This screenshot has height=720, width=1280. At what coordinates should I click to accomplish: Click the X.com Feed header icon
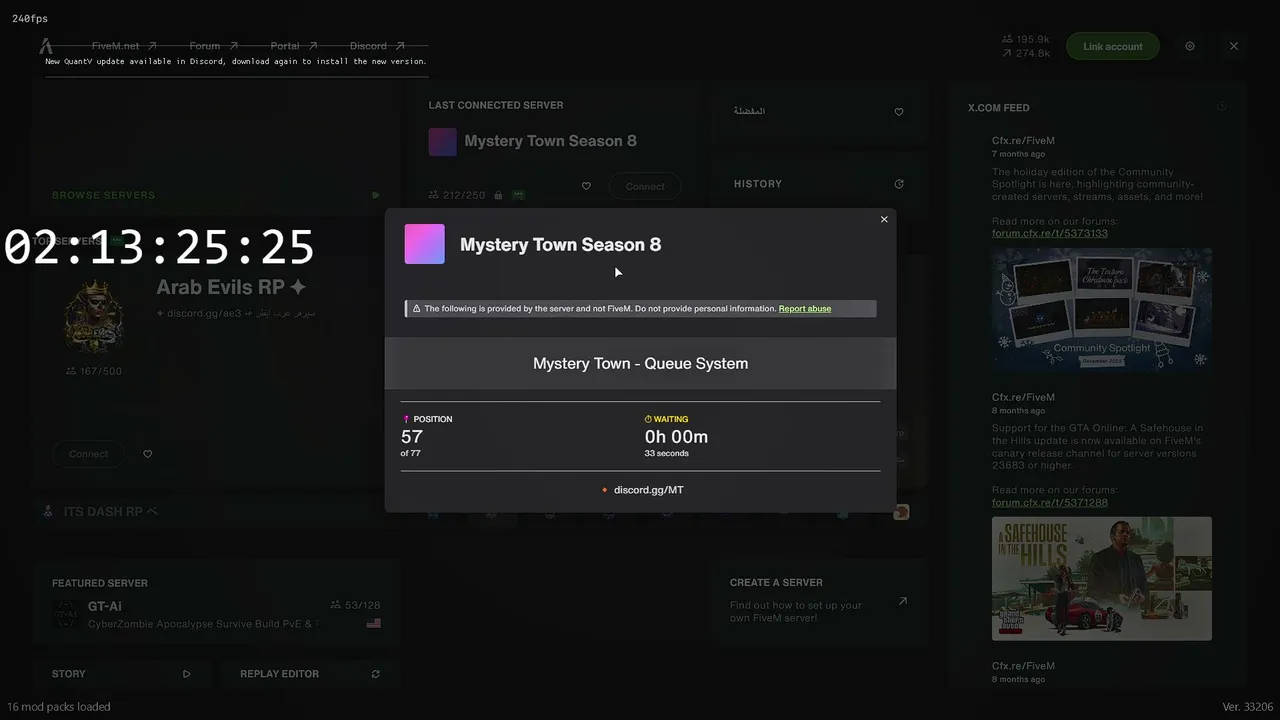(x=1221, y=107)
